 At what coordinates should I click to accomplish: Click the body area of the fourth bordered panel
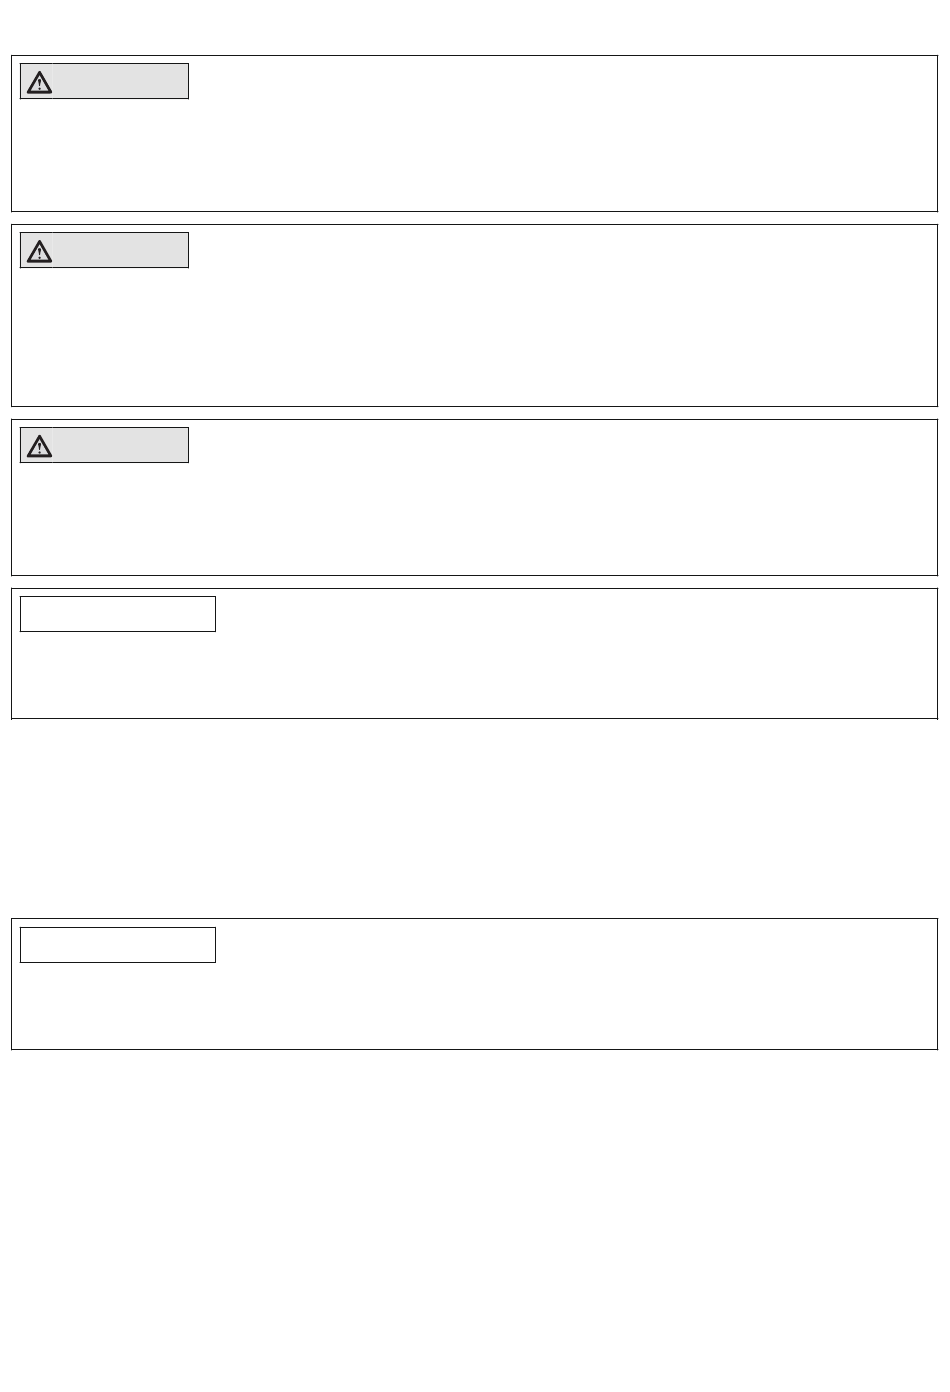(x=475, y=675)
